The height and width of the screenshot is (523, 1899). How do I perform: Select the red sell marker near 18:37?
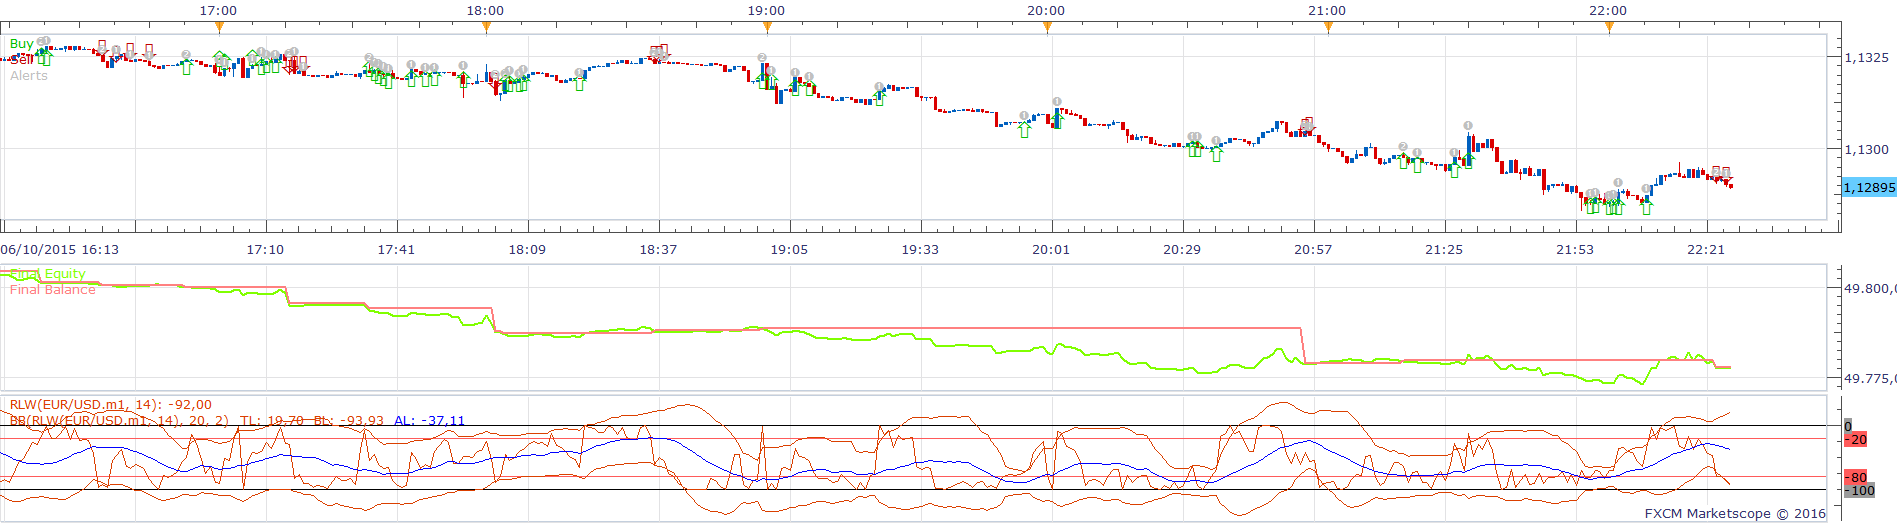pos(659,52)
